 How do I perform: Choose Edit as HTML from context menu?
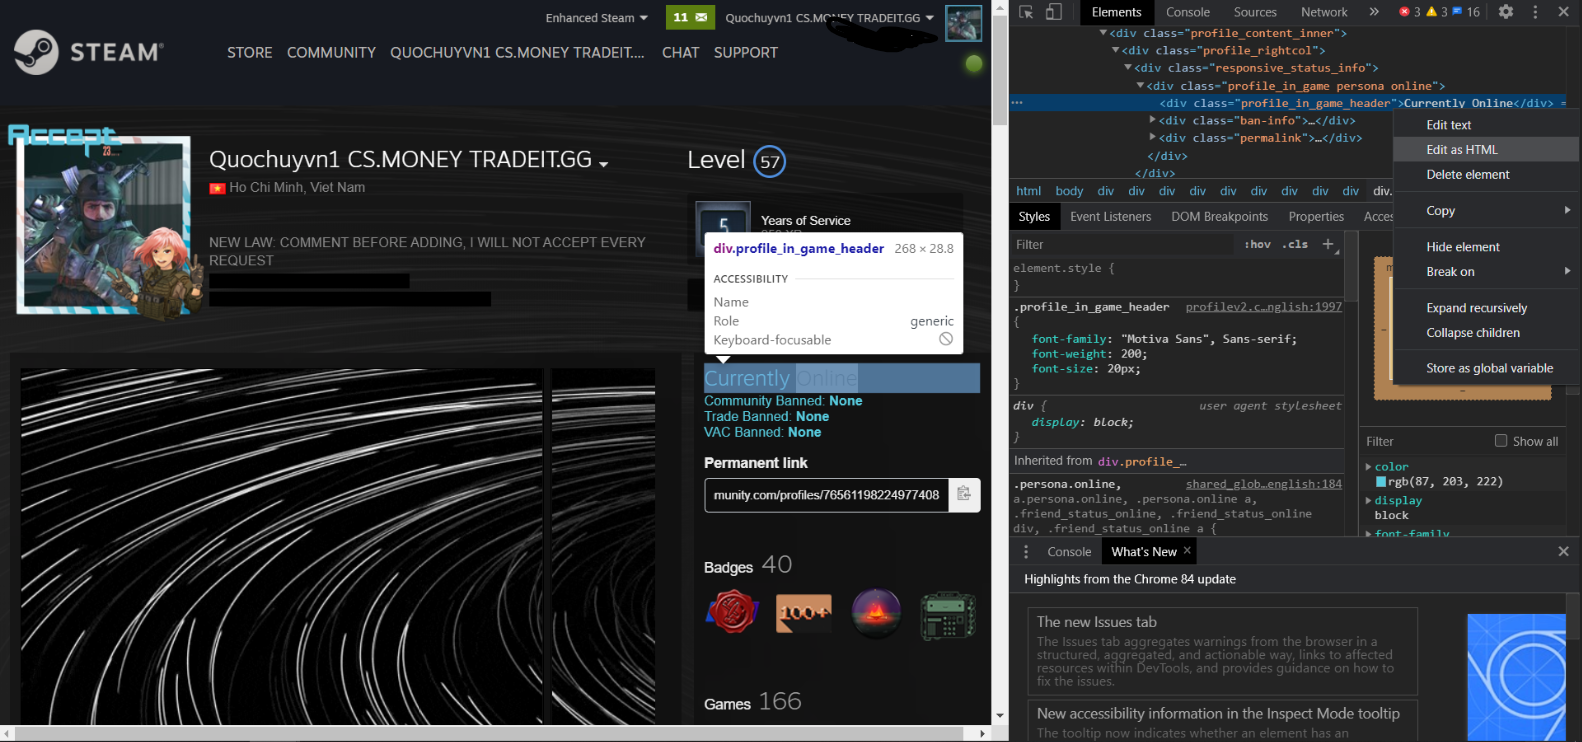pos(1486,150)
